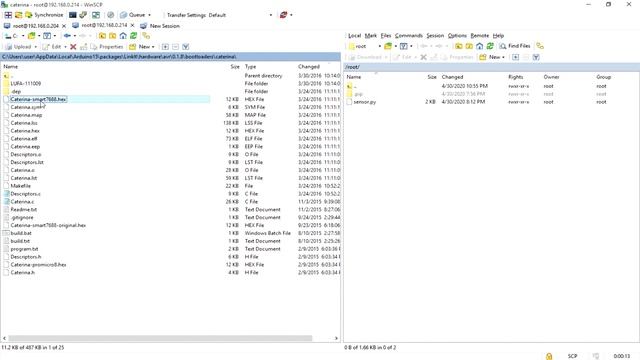Open the Help menu
This screenshot has width=640, height=360.
tap(498, 36)
